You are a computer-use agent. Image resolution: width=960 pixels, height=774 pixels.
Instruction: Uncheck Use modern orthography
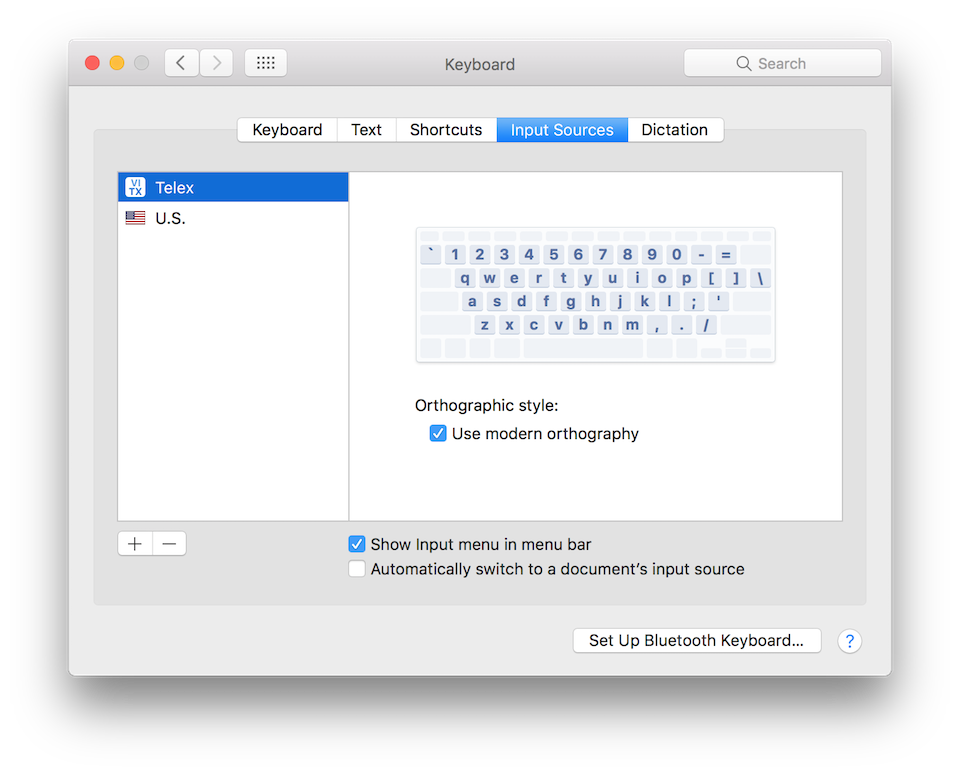click(438, 433)
